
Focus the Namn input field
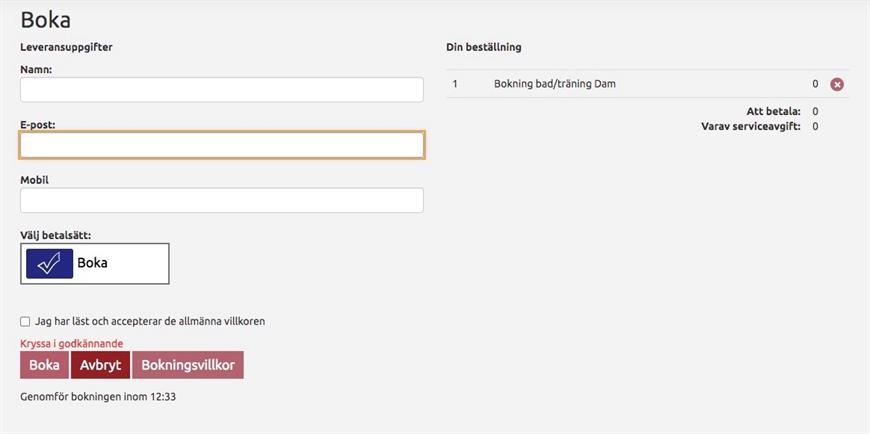[221, 89]
